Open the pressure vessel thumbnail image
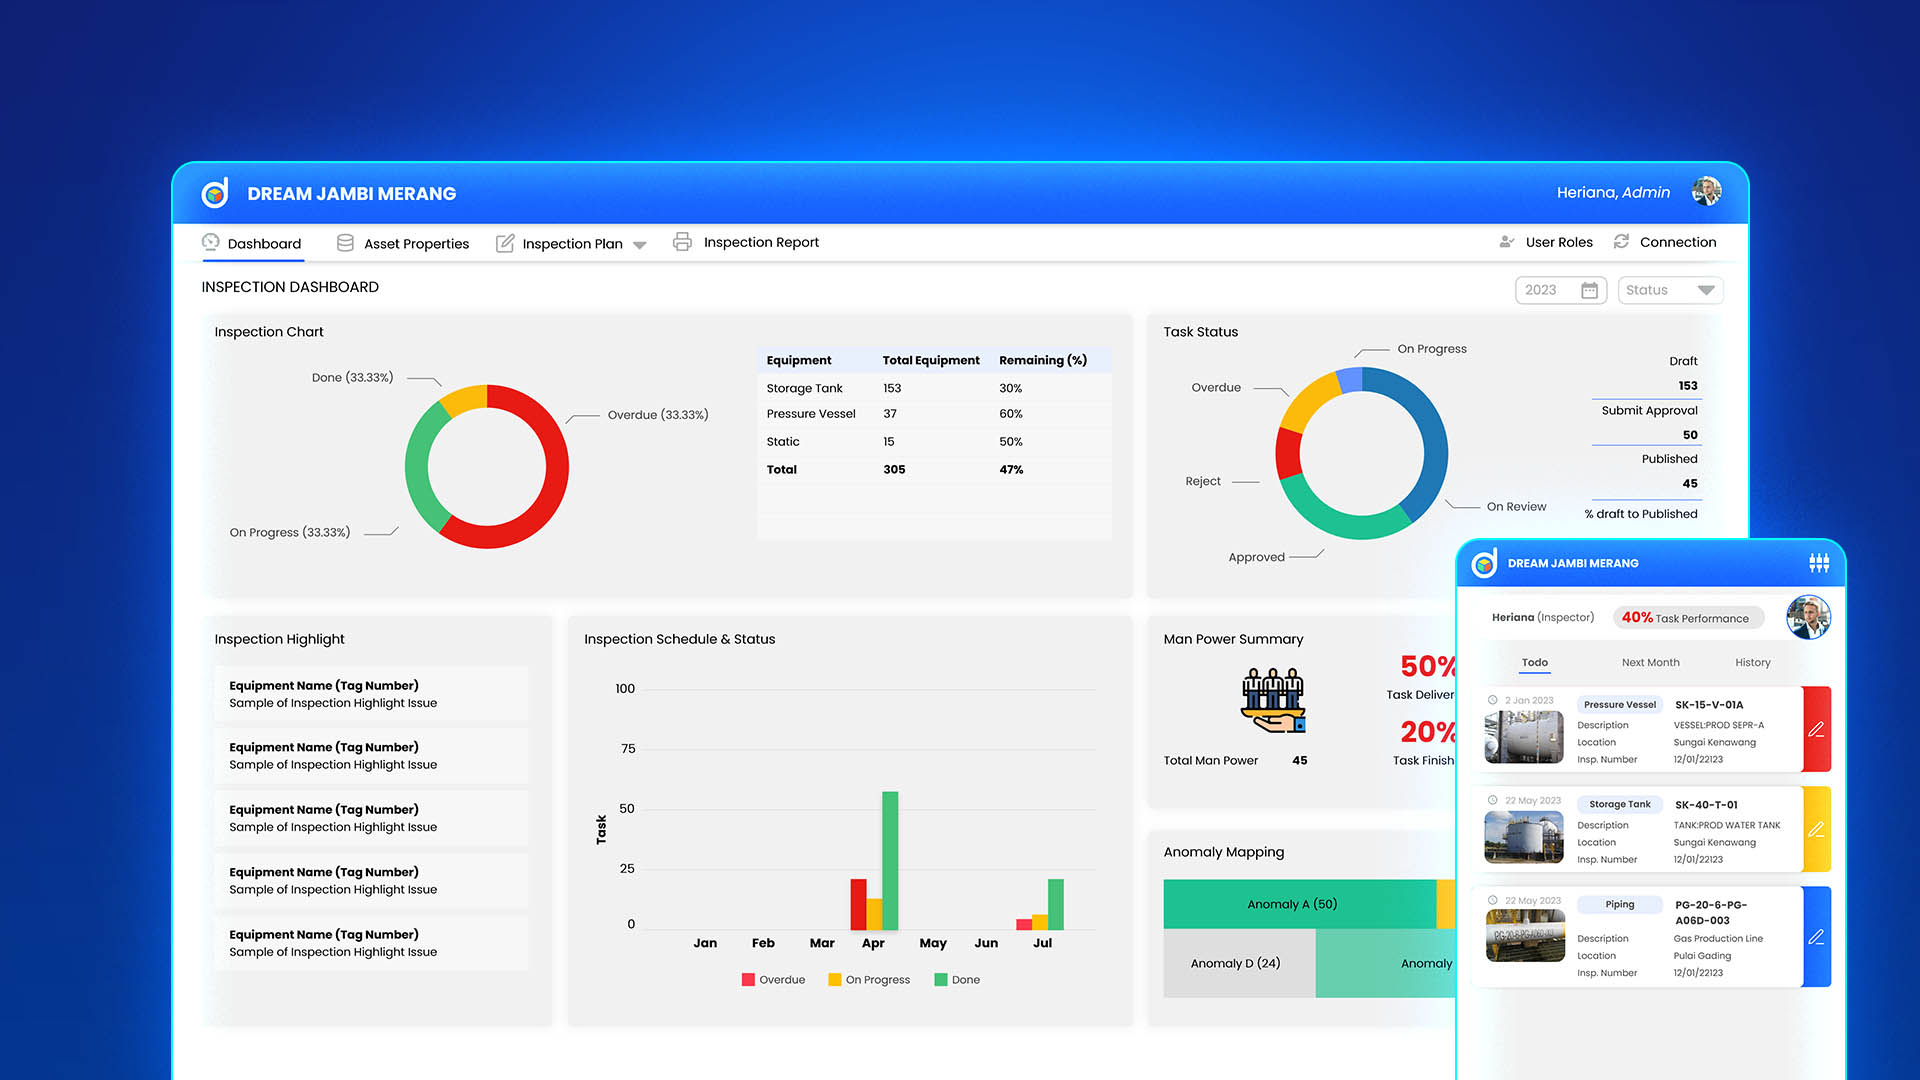The image size is (1920, 1080). click(x=1524, y=737)
